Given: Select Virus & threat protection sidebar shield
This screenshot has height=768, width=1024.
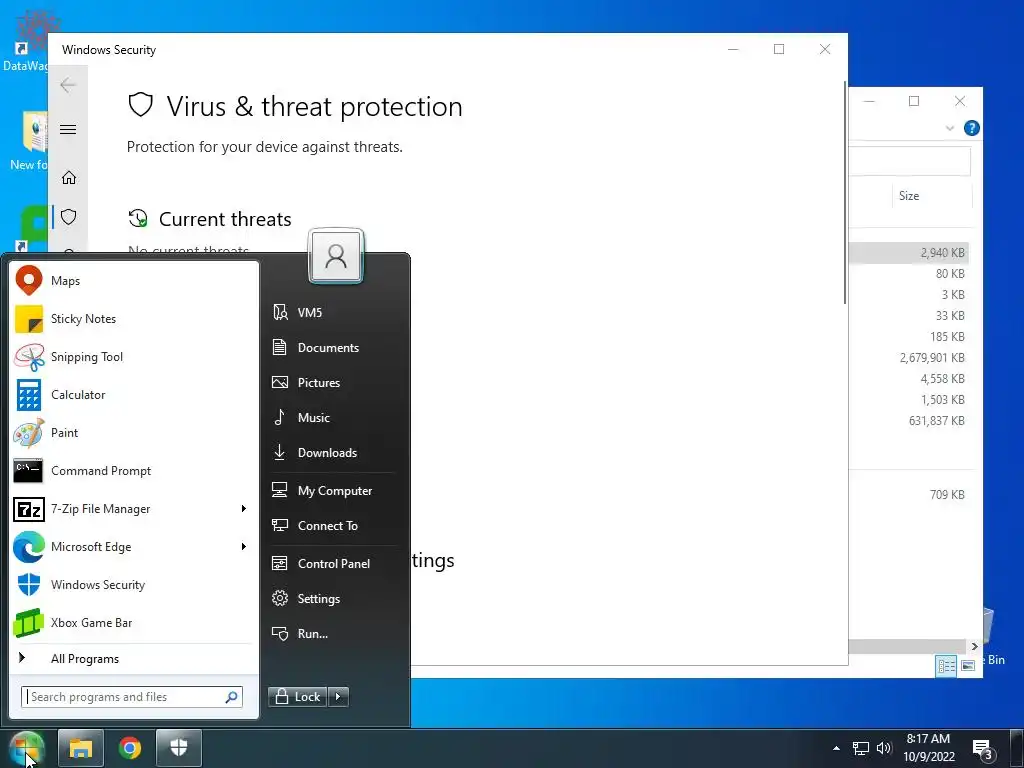Looking at the screenshot, I should pos(69,217).
